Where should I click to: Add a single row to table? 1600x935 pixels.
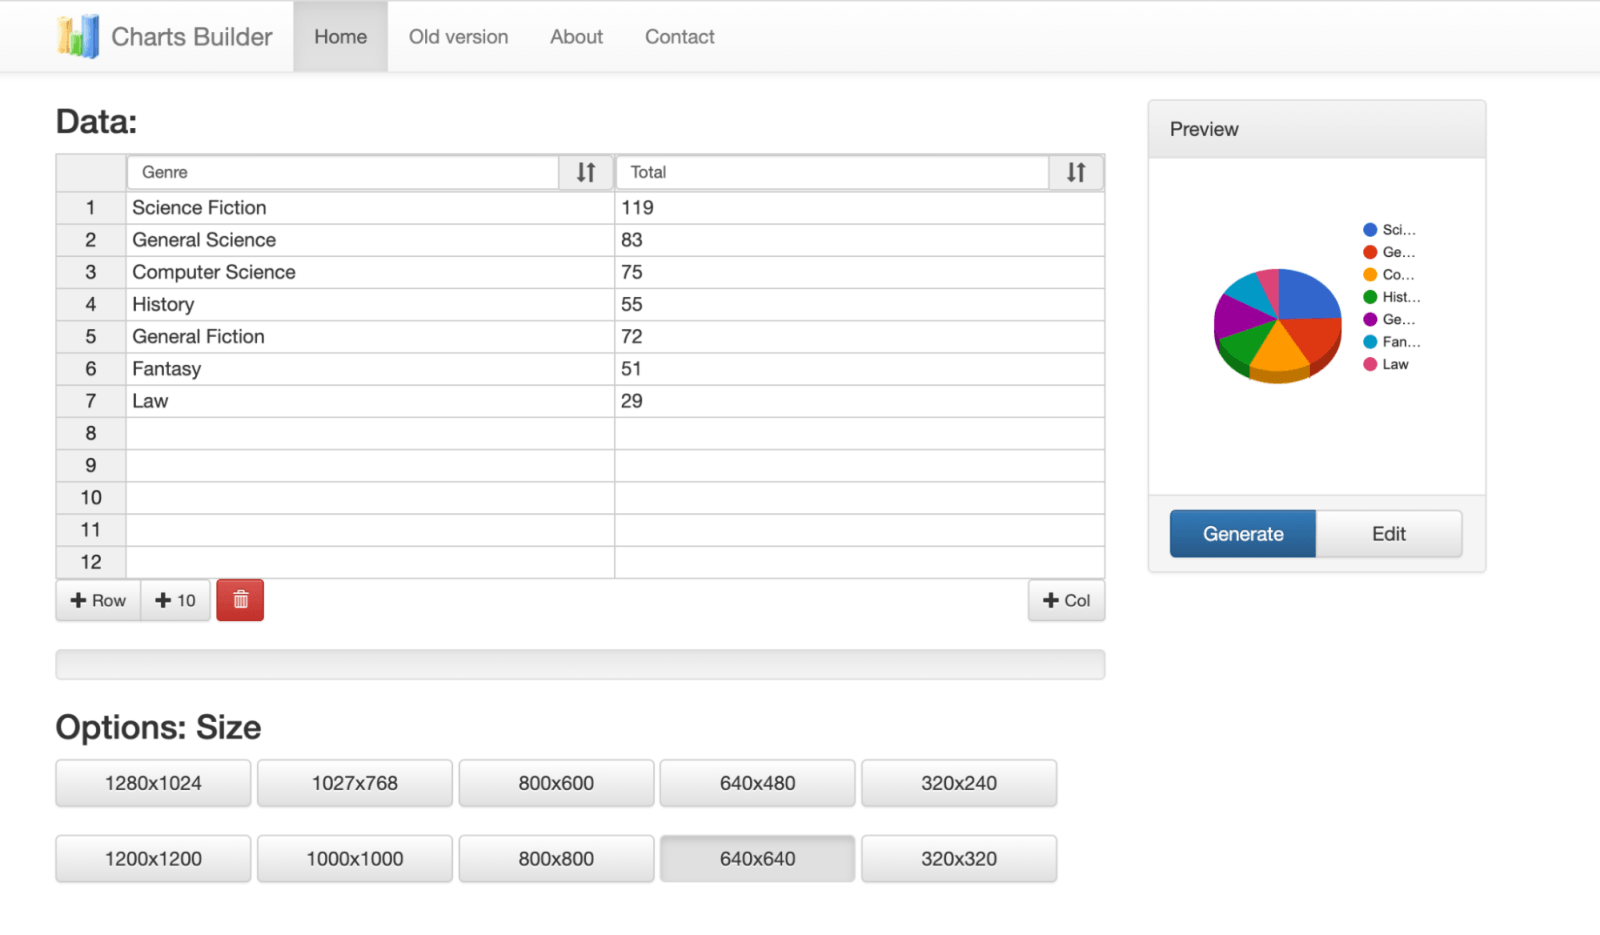coord(98,600)
